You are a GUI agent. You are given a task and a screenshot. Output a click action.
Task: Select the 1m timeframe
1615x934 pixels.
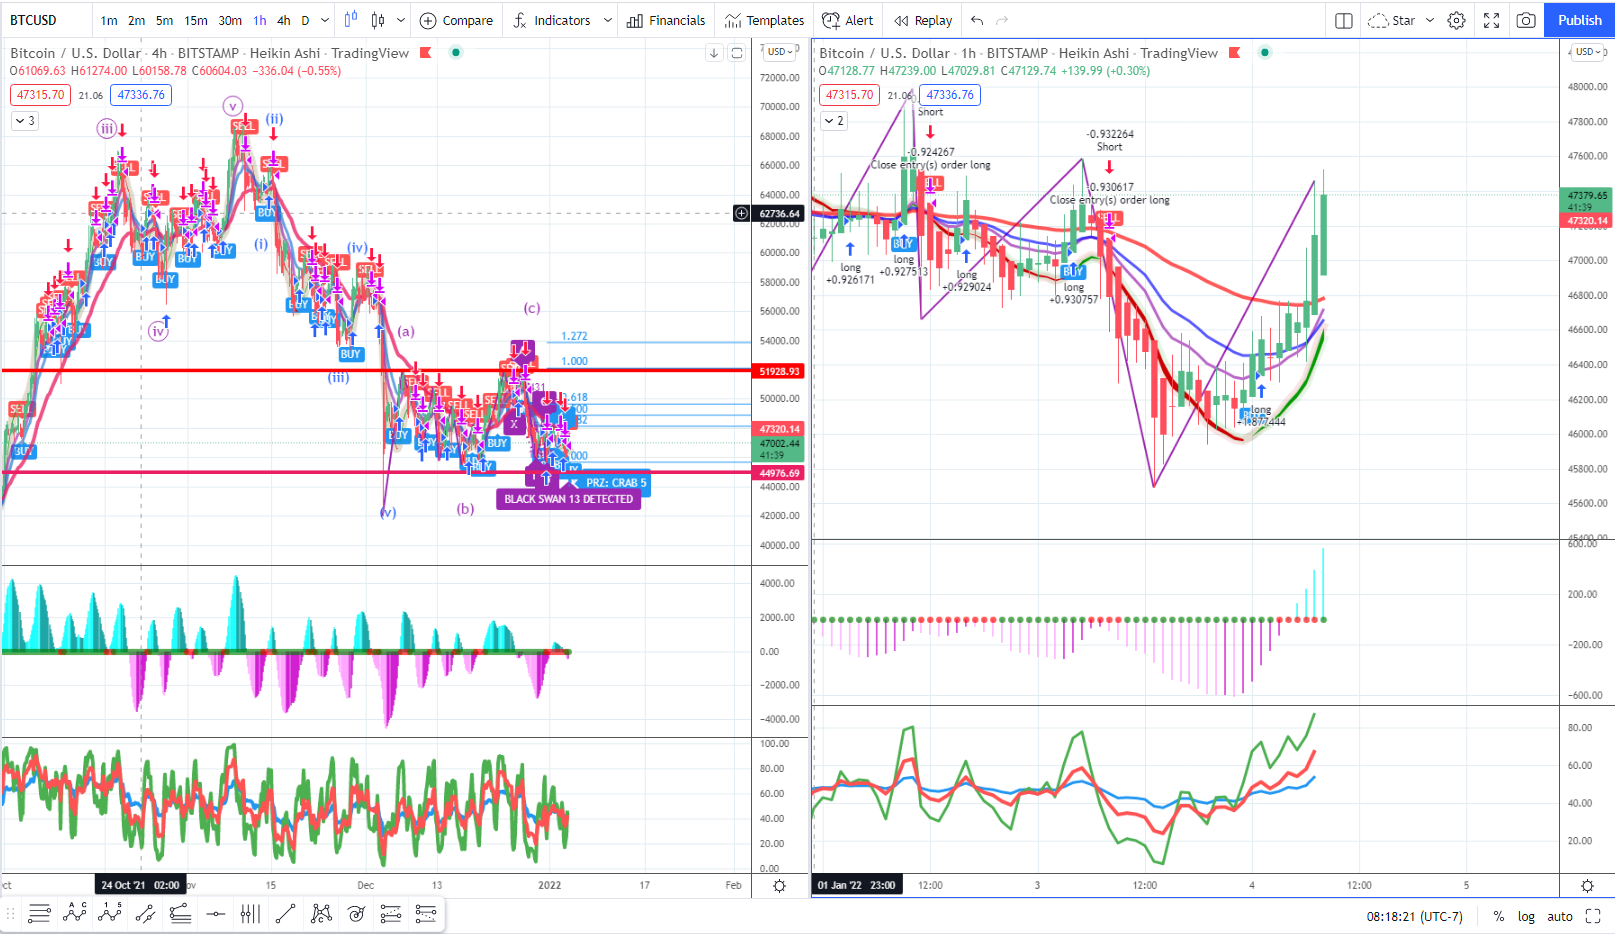pos(109,20)
